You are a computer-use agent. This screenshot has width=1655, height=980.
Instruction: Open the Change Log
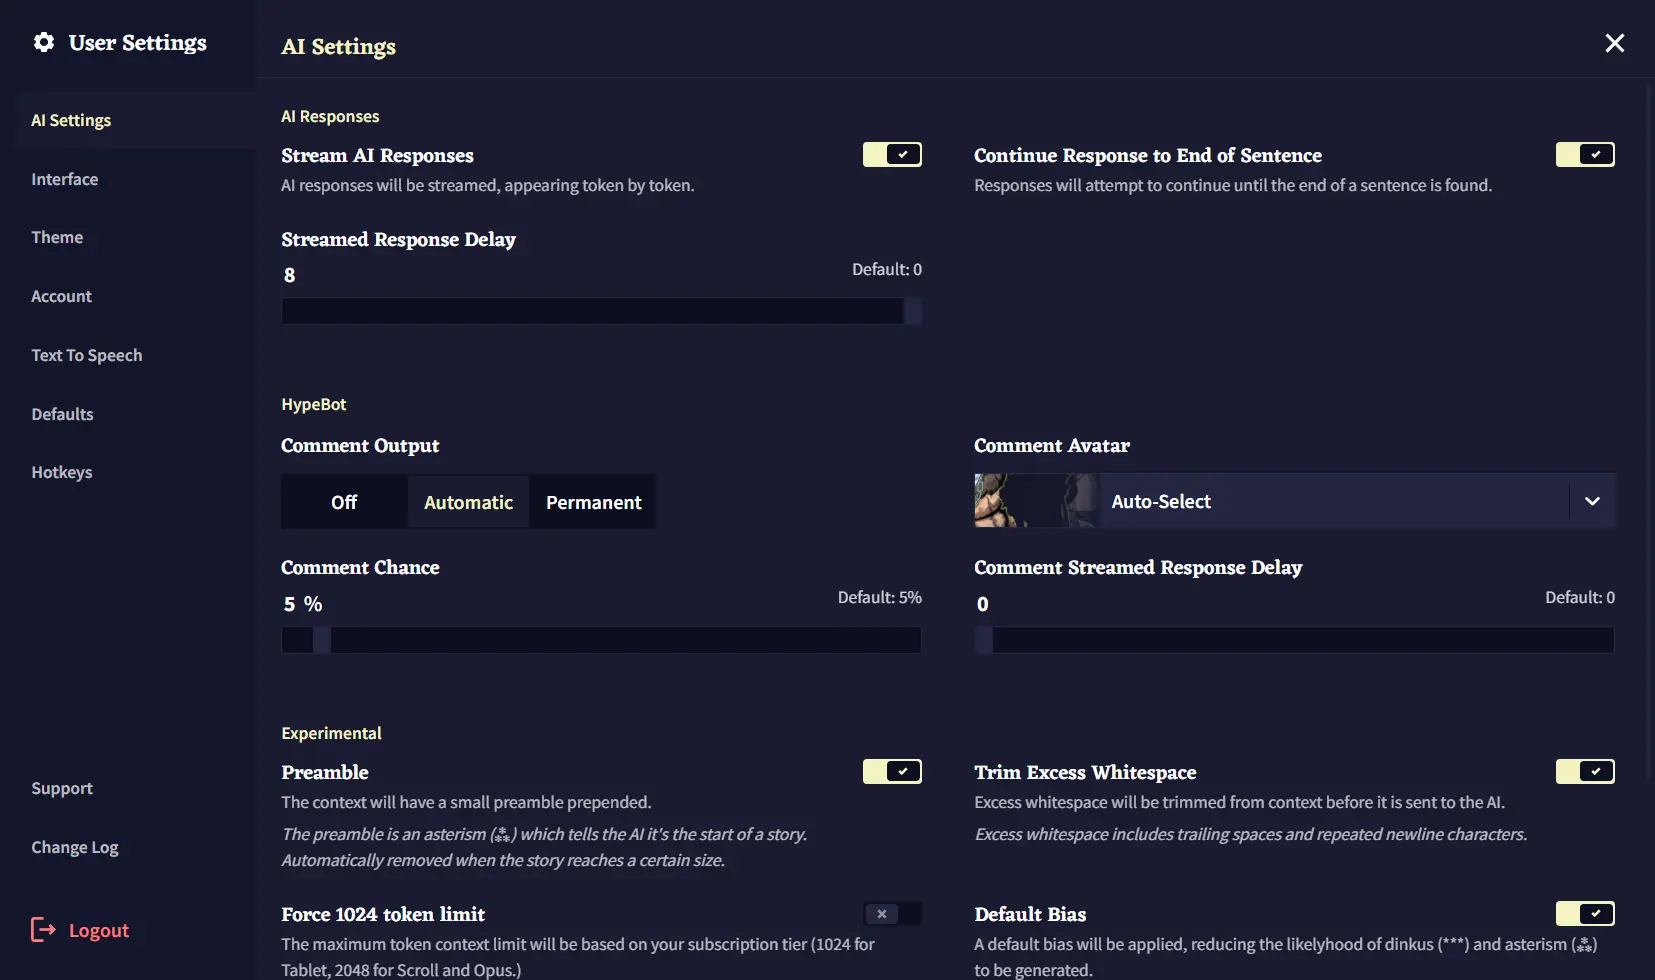74,846
